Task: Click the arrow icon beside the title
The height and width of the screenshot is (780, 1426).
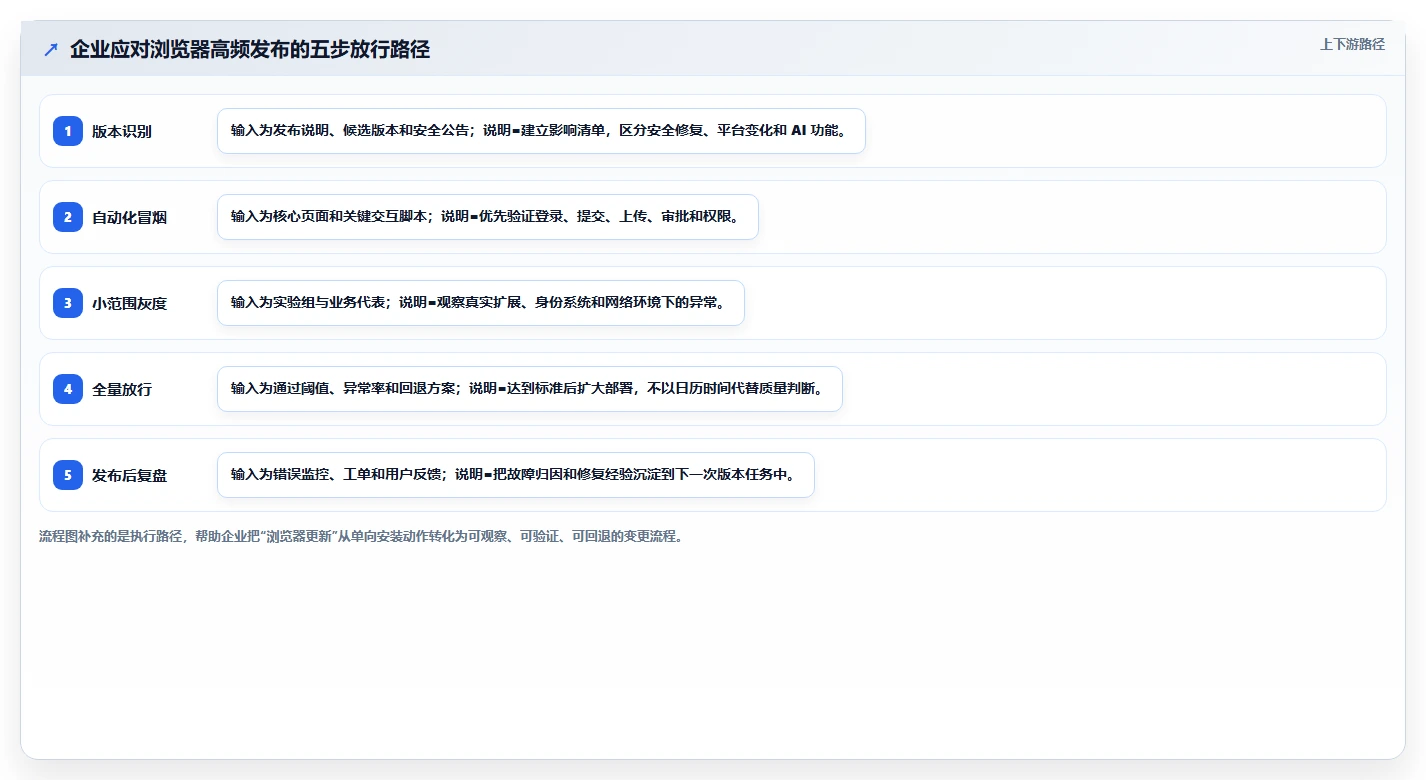Action: pyautogui.click(x=51, y=49)
